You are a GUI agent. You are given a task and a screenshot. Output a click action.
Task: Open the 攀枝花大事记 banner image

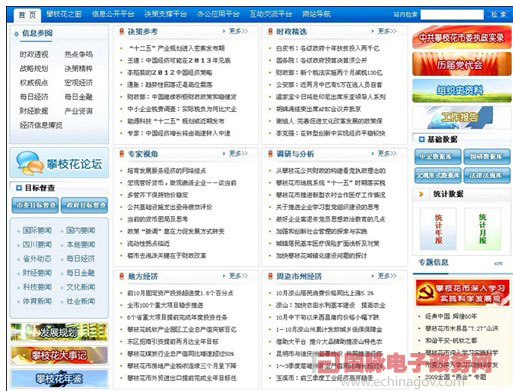[59, 355]
